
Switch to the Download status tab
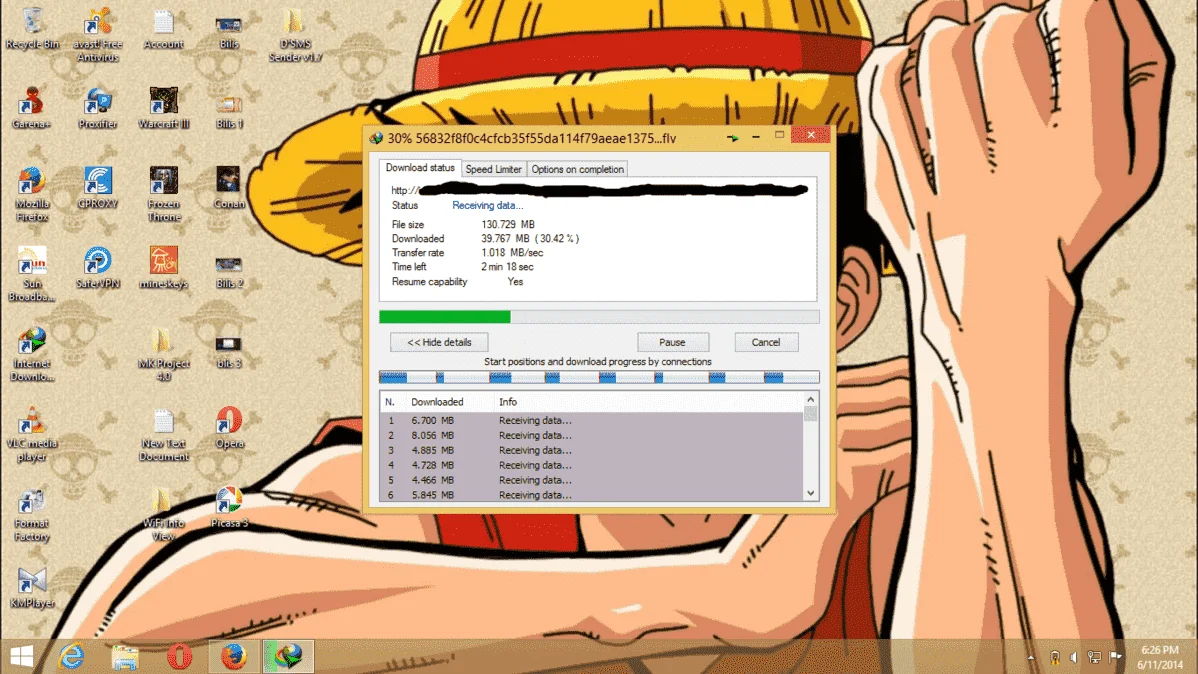(419, 168)
